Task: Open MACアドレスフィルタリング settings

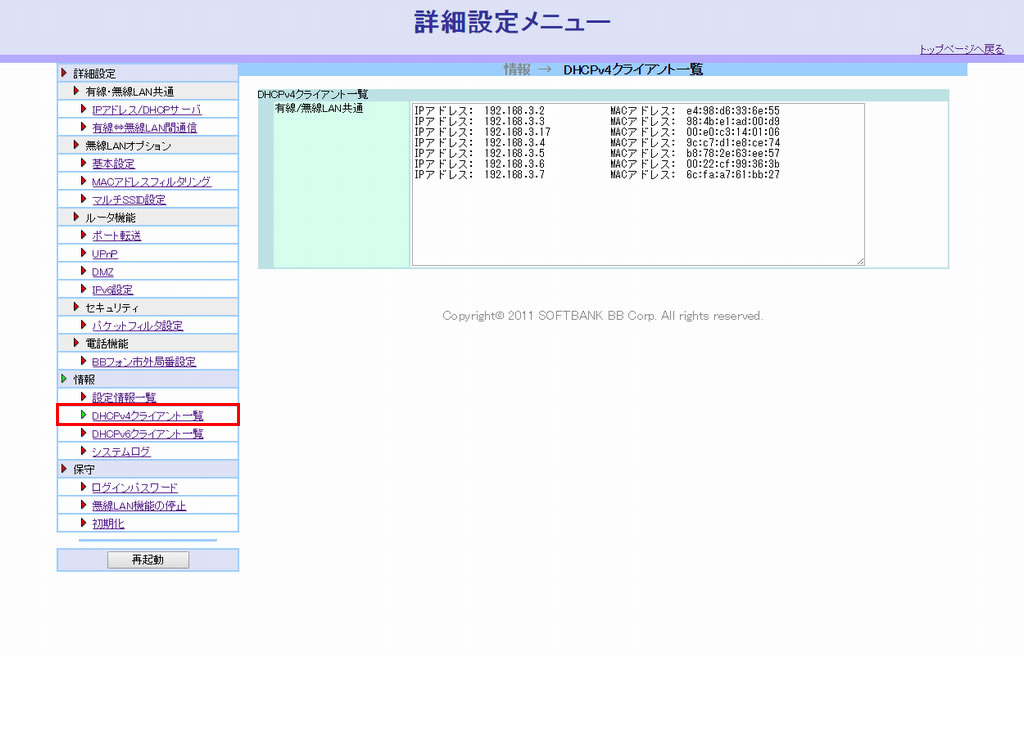Action: click(151, 182)
